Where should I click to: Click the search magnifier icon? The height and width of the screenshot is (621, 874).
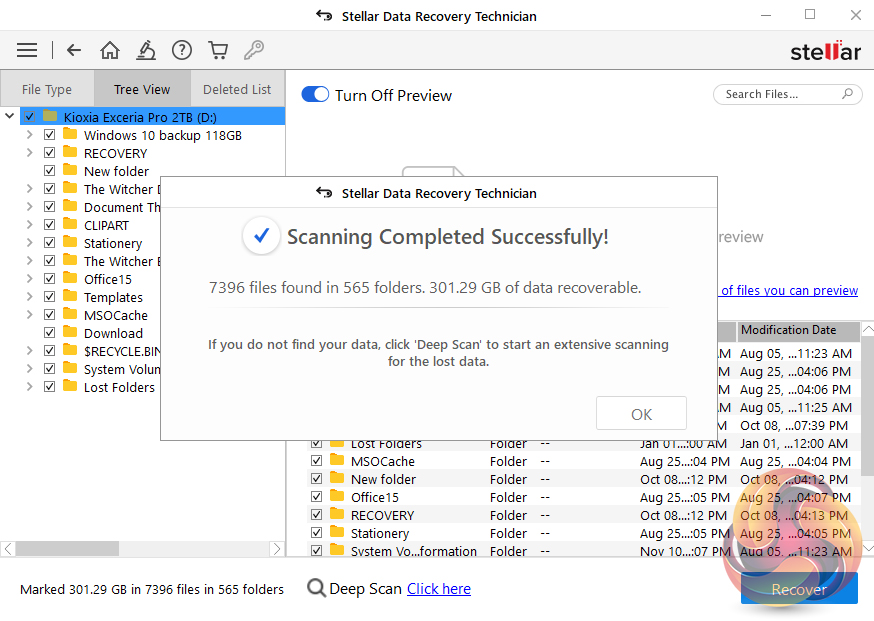847,94
